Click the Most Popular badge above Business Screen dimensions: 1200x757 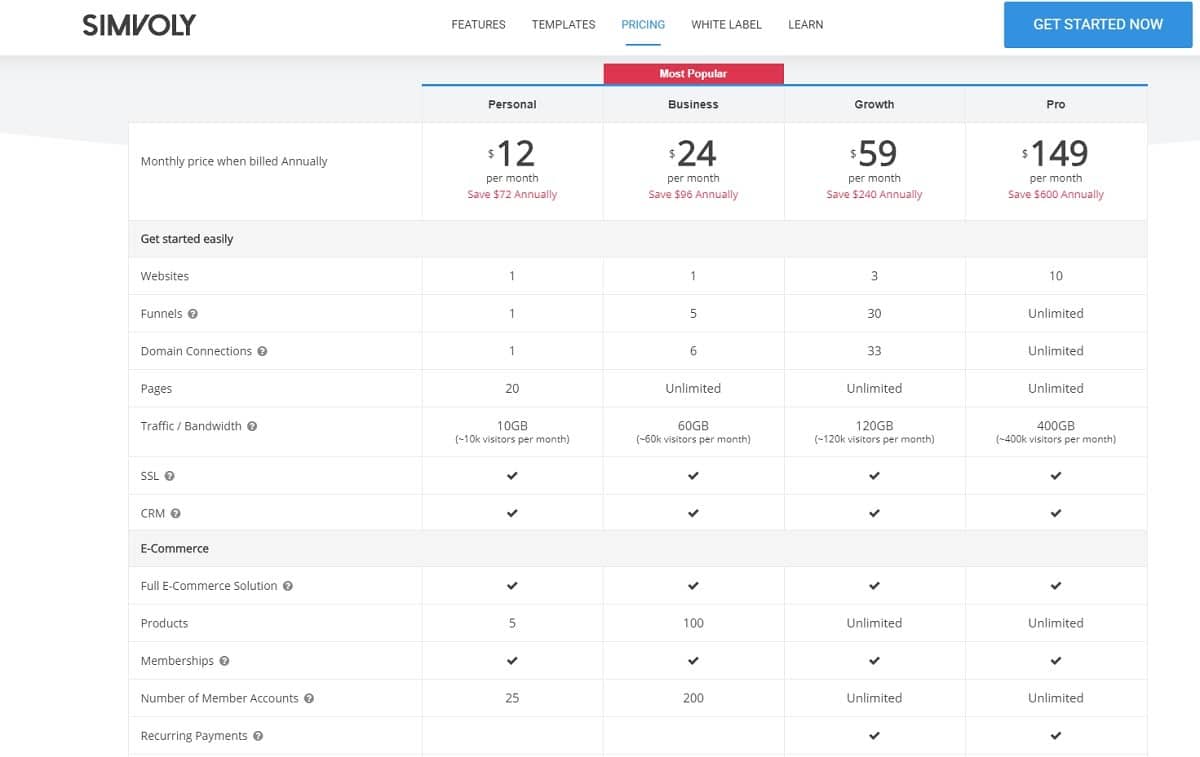pyautogui.click(x=693, y=73)
